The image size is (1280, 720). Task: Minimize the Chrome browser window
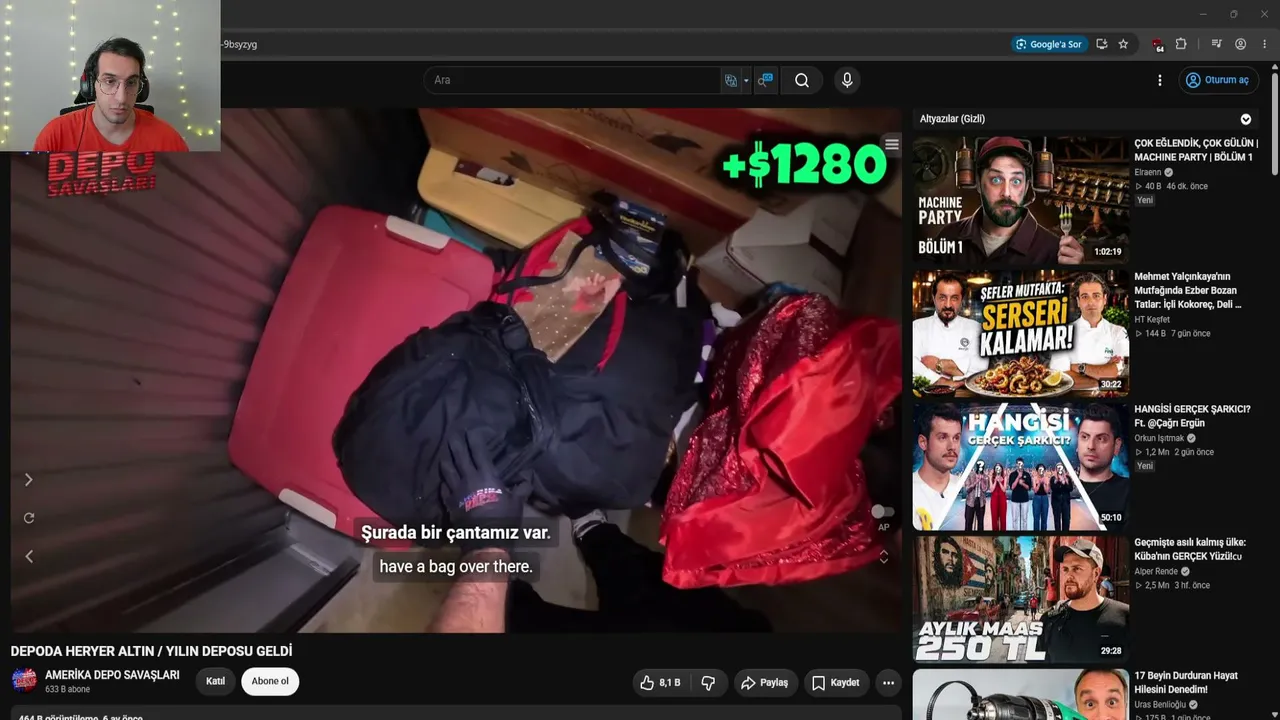click(x=1202, y=14)
